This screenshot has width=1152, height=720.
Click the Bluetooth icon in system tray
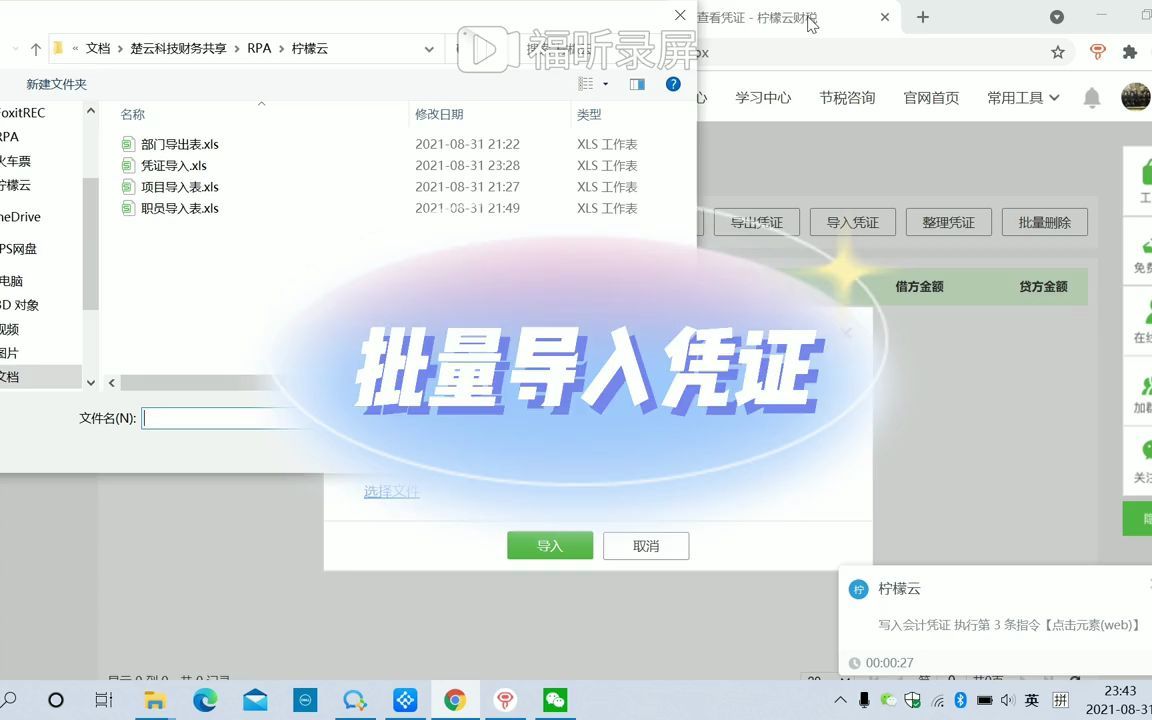coord(960,700)
